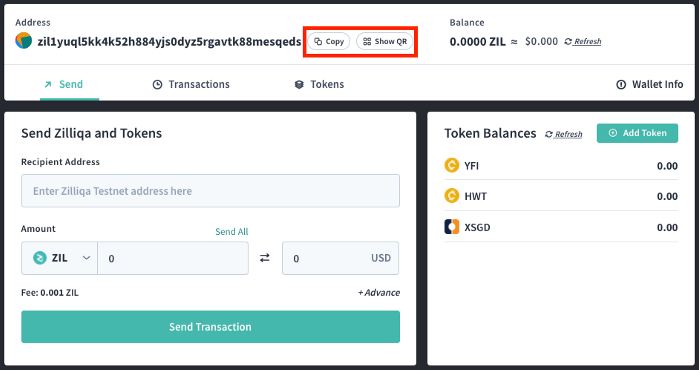
Task: Open the Tokens tab
Action: pyautogui.click(x=320, y=84)
